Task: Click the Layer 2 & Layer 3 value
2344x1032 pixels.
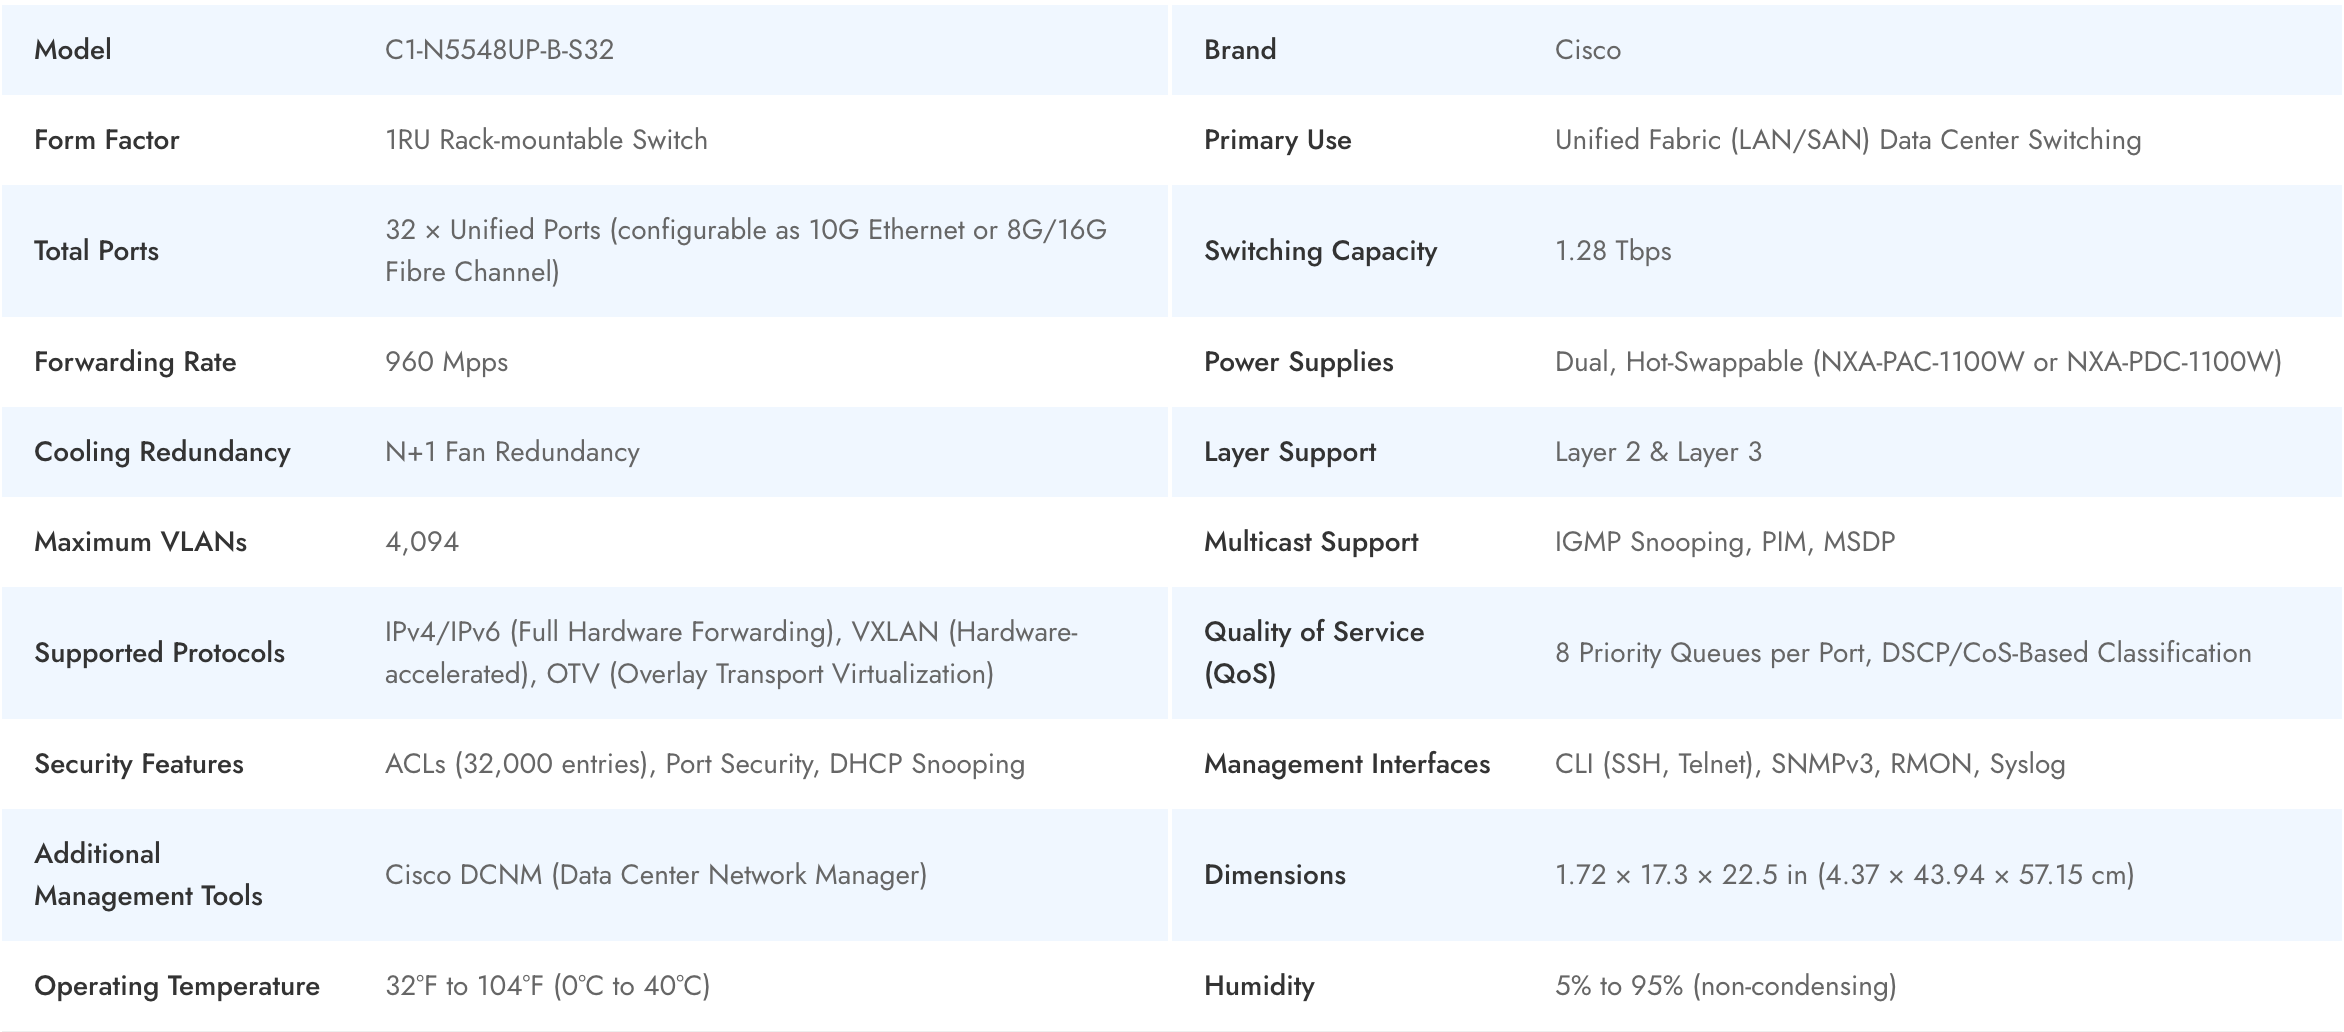Action: coord(1658,452)
